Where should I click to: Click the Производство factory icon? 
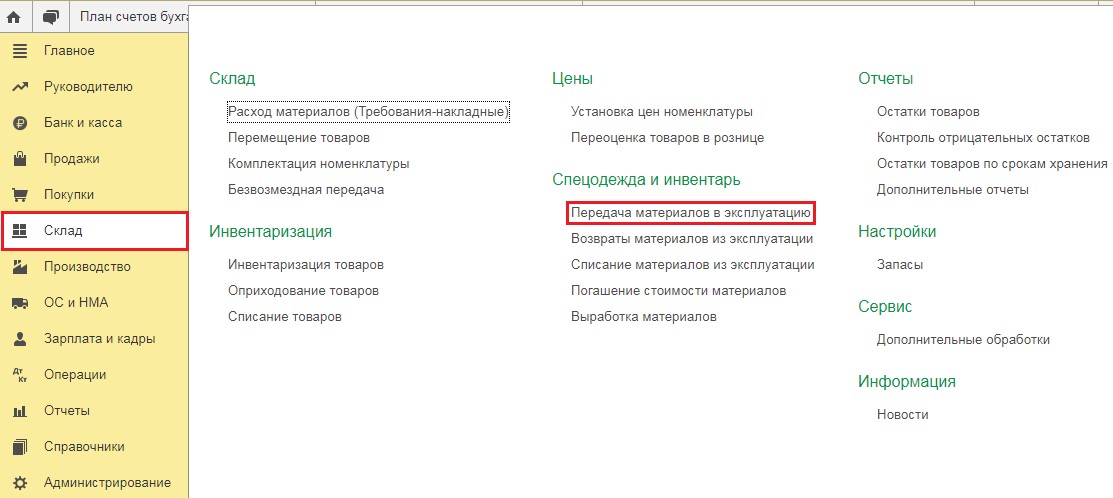click(19, 267)
